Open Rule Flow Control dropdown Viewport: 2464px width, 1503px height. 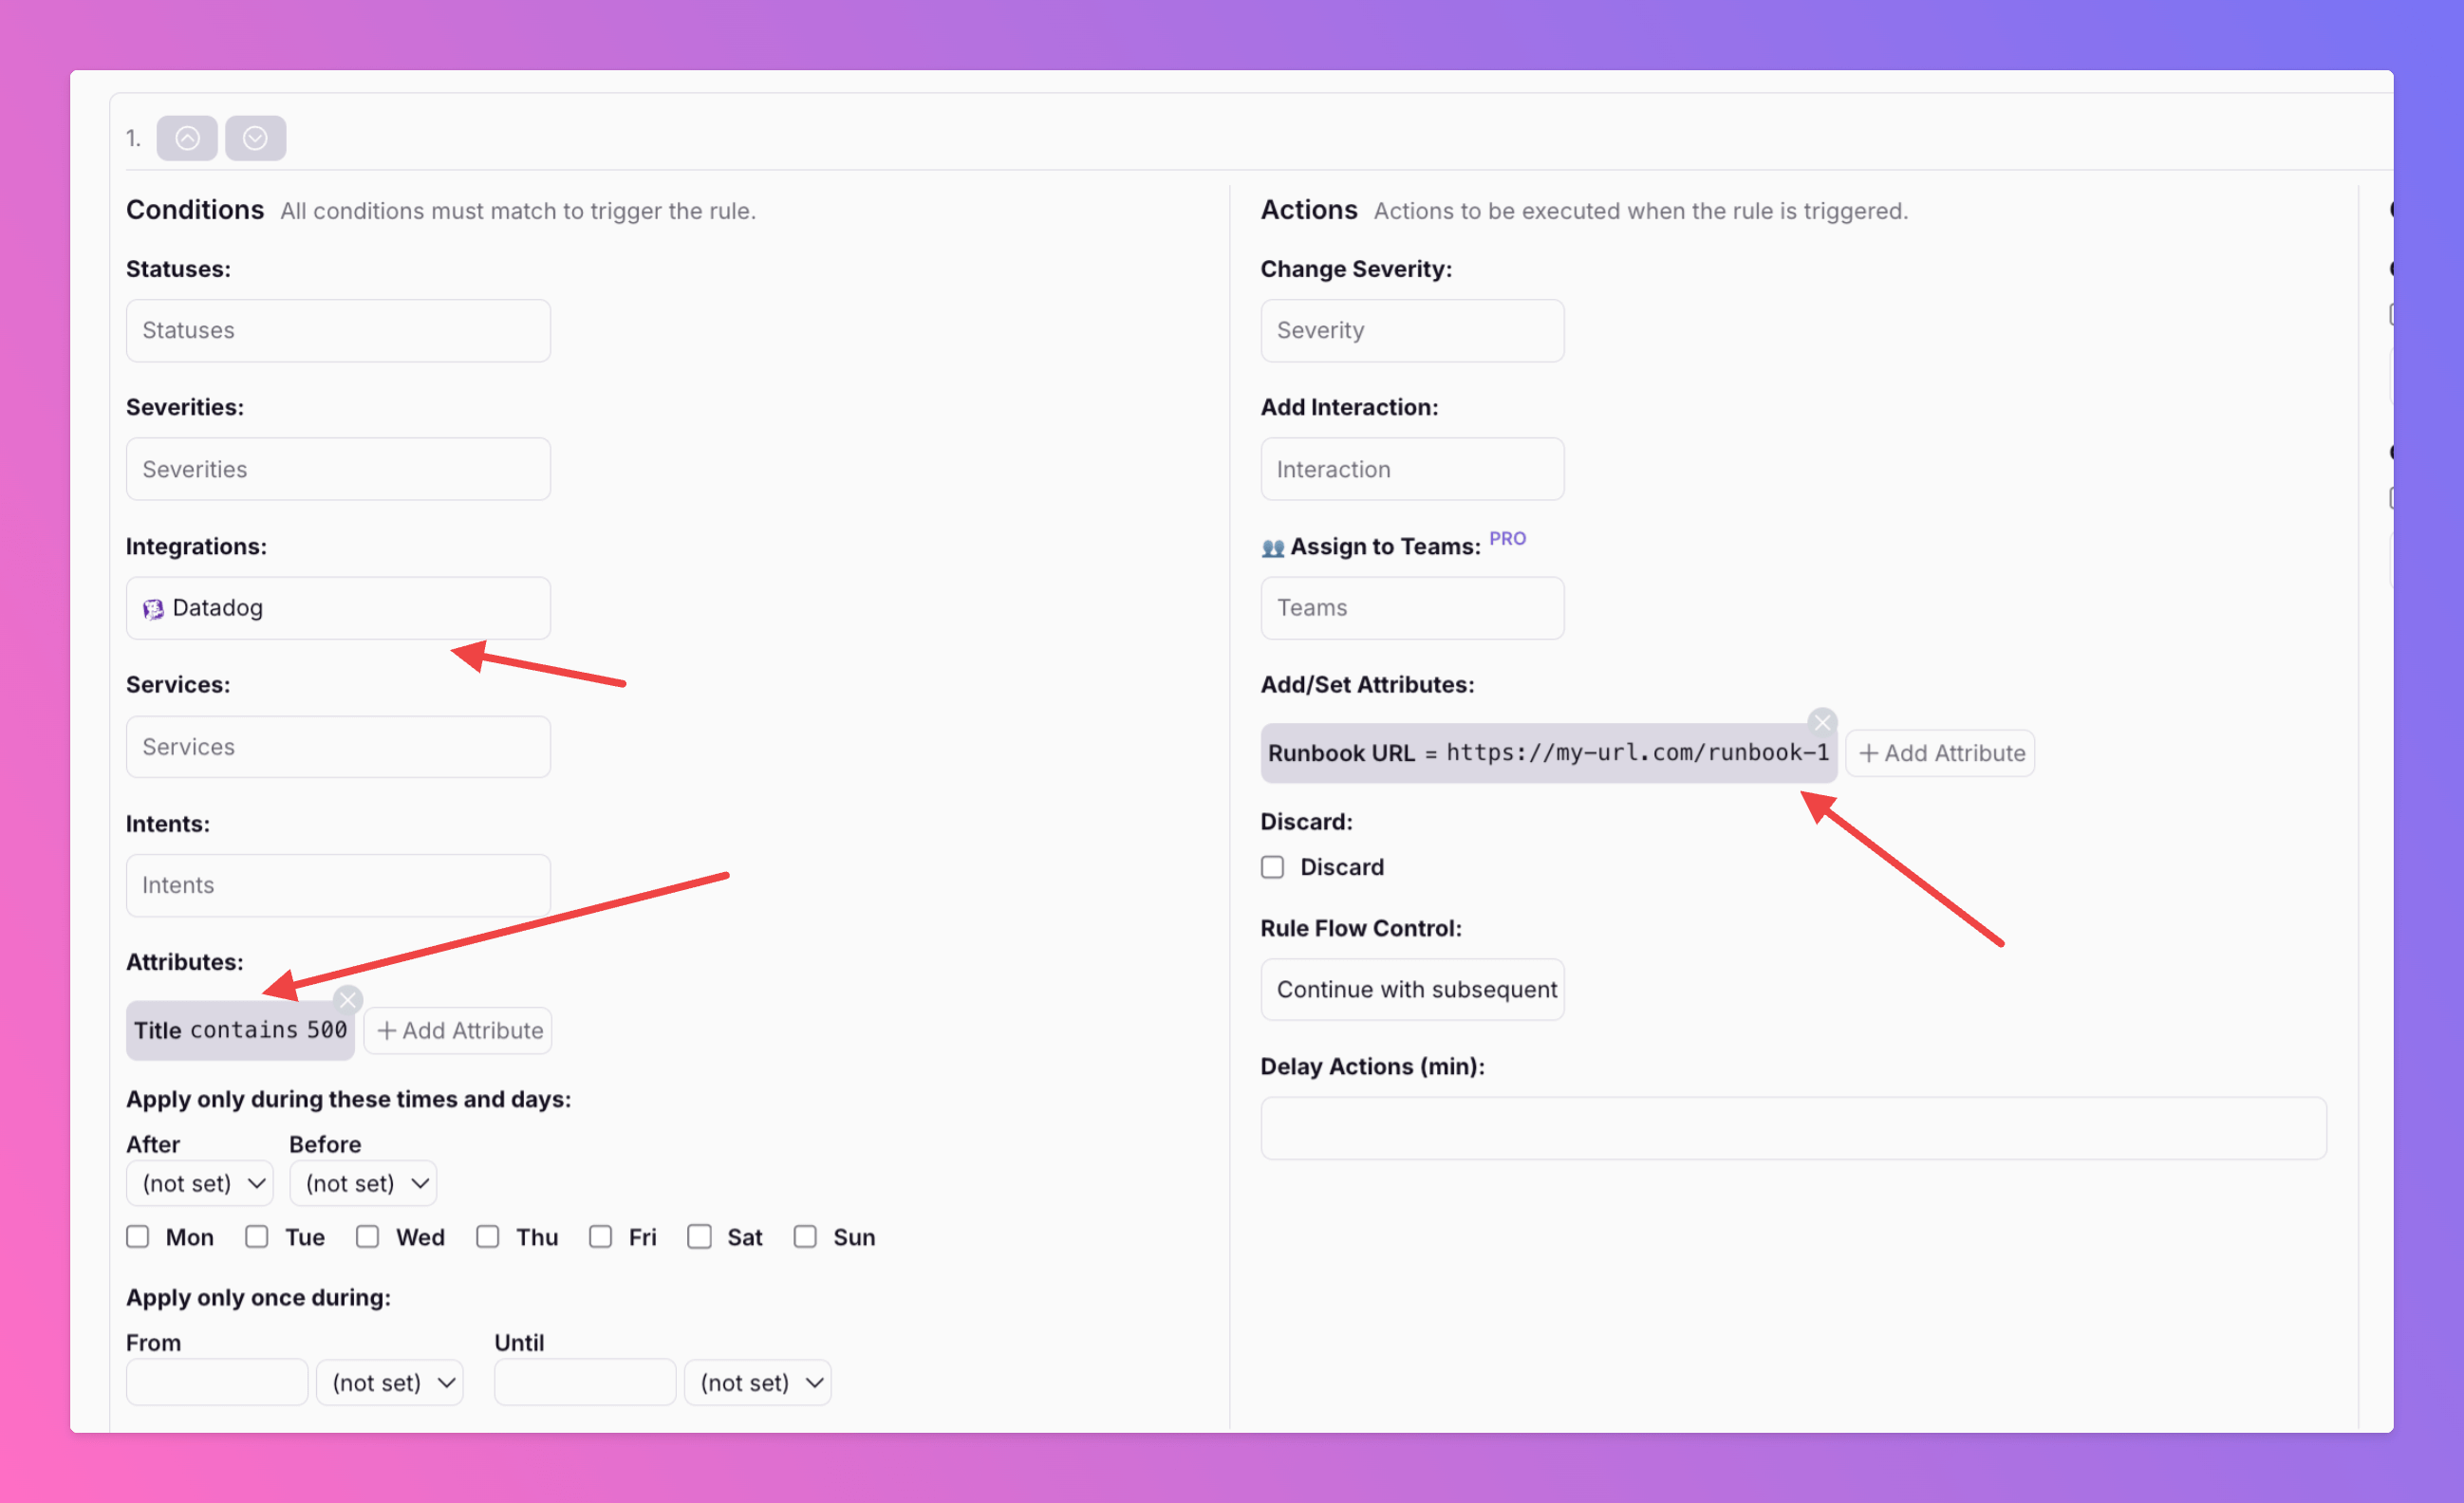pyautogui.click(x=1412, y=989)
